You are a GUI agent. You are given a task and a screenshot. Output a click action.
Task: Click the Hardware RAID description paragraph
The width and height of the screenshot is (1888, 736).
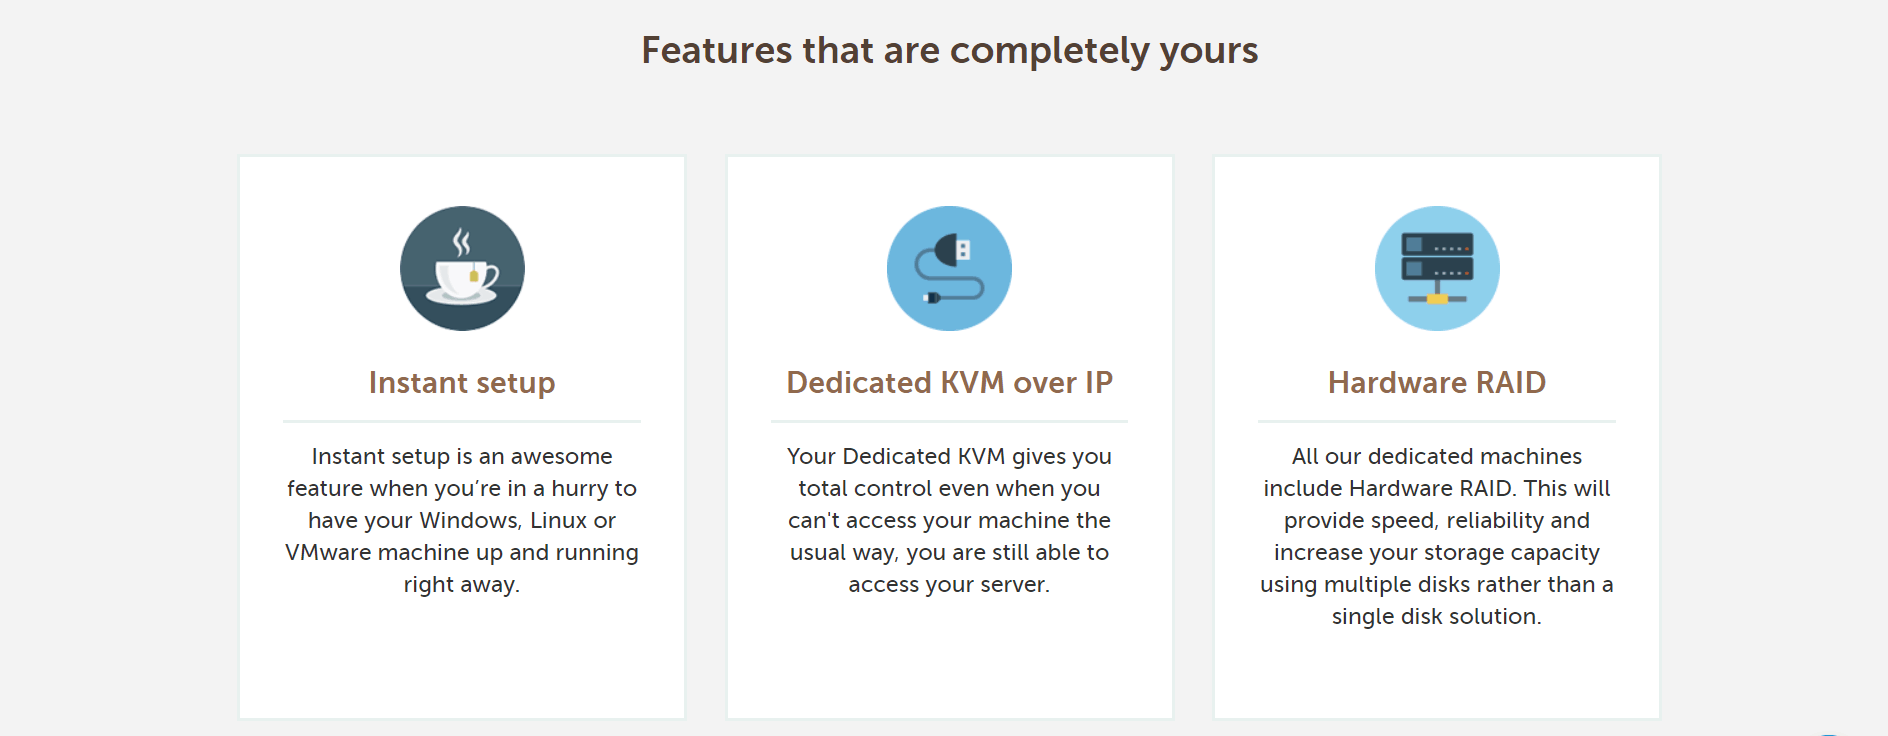(1437, 536)
